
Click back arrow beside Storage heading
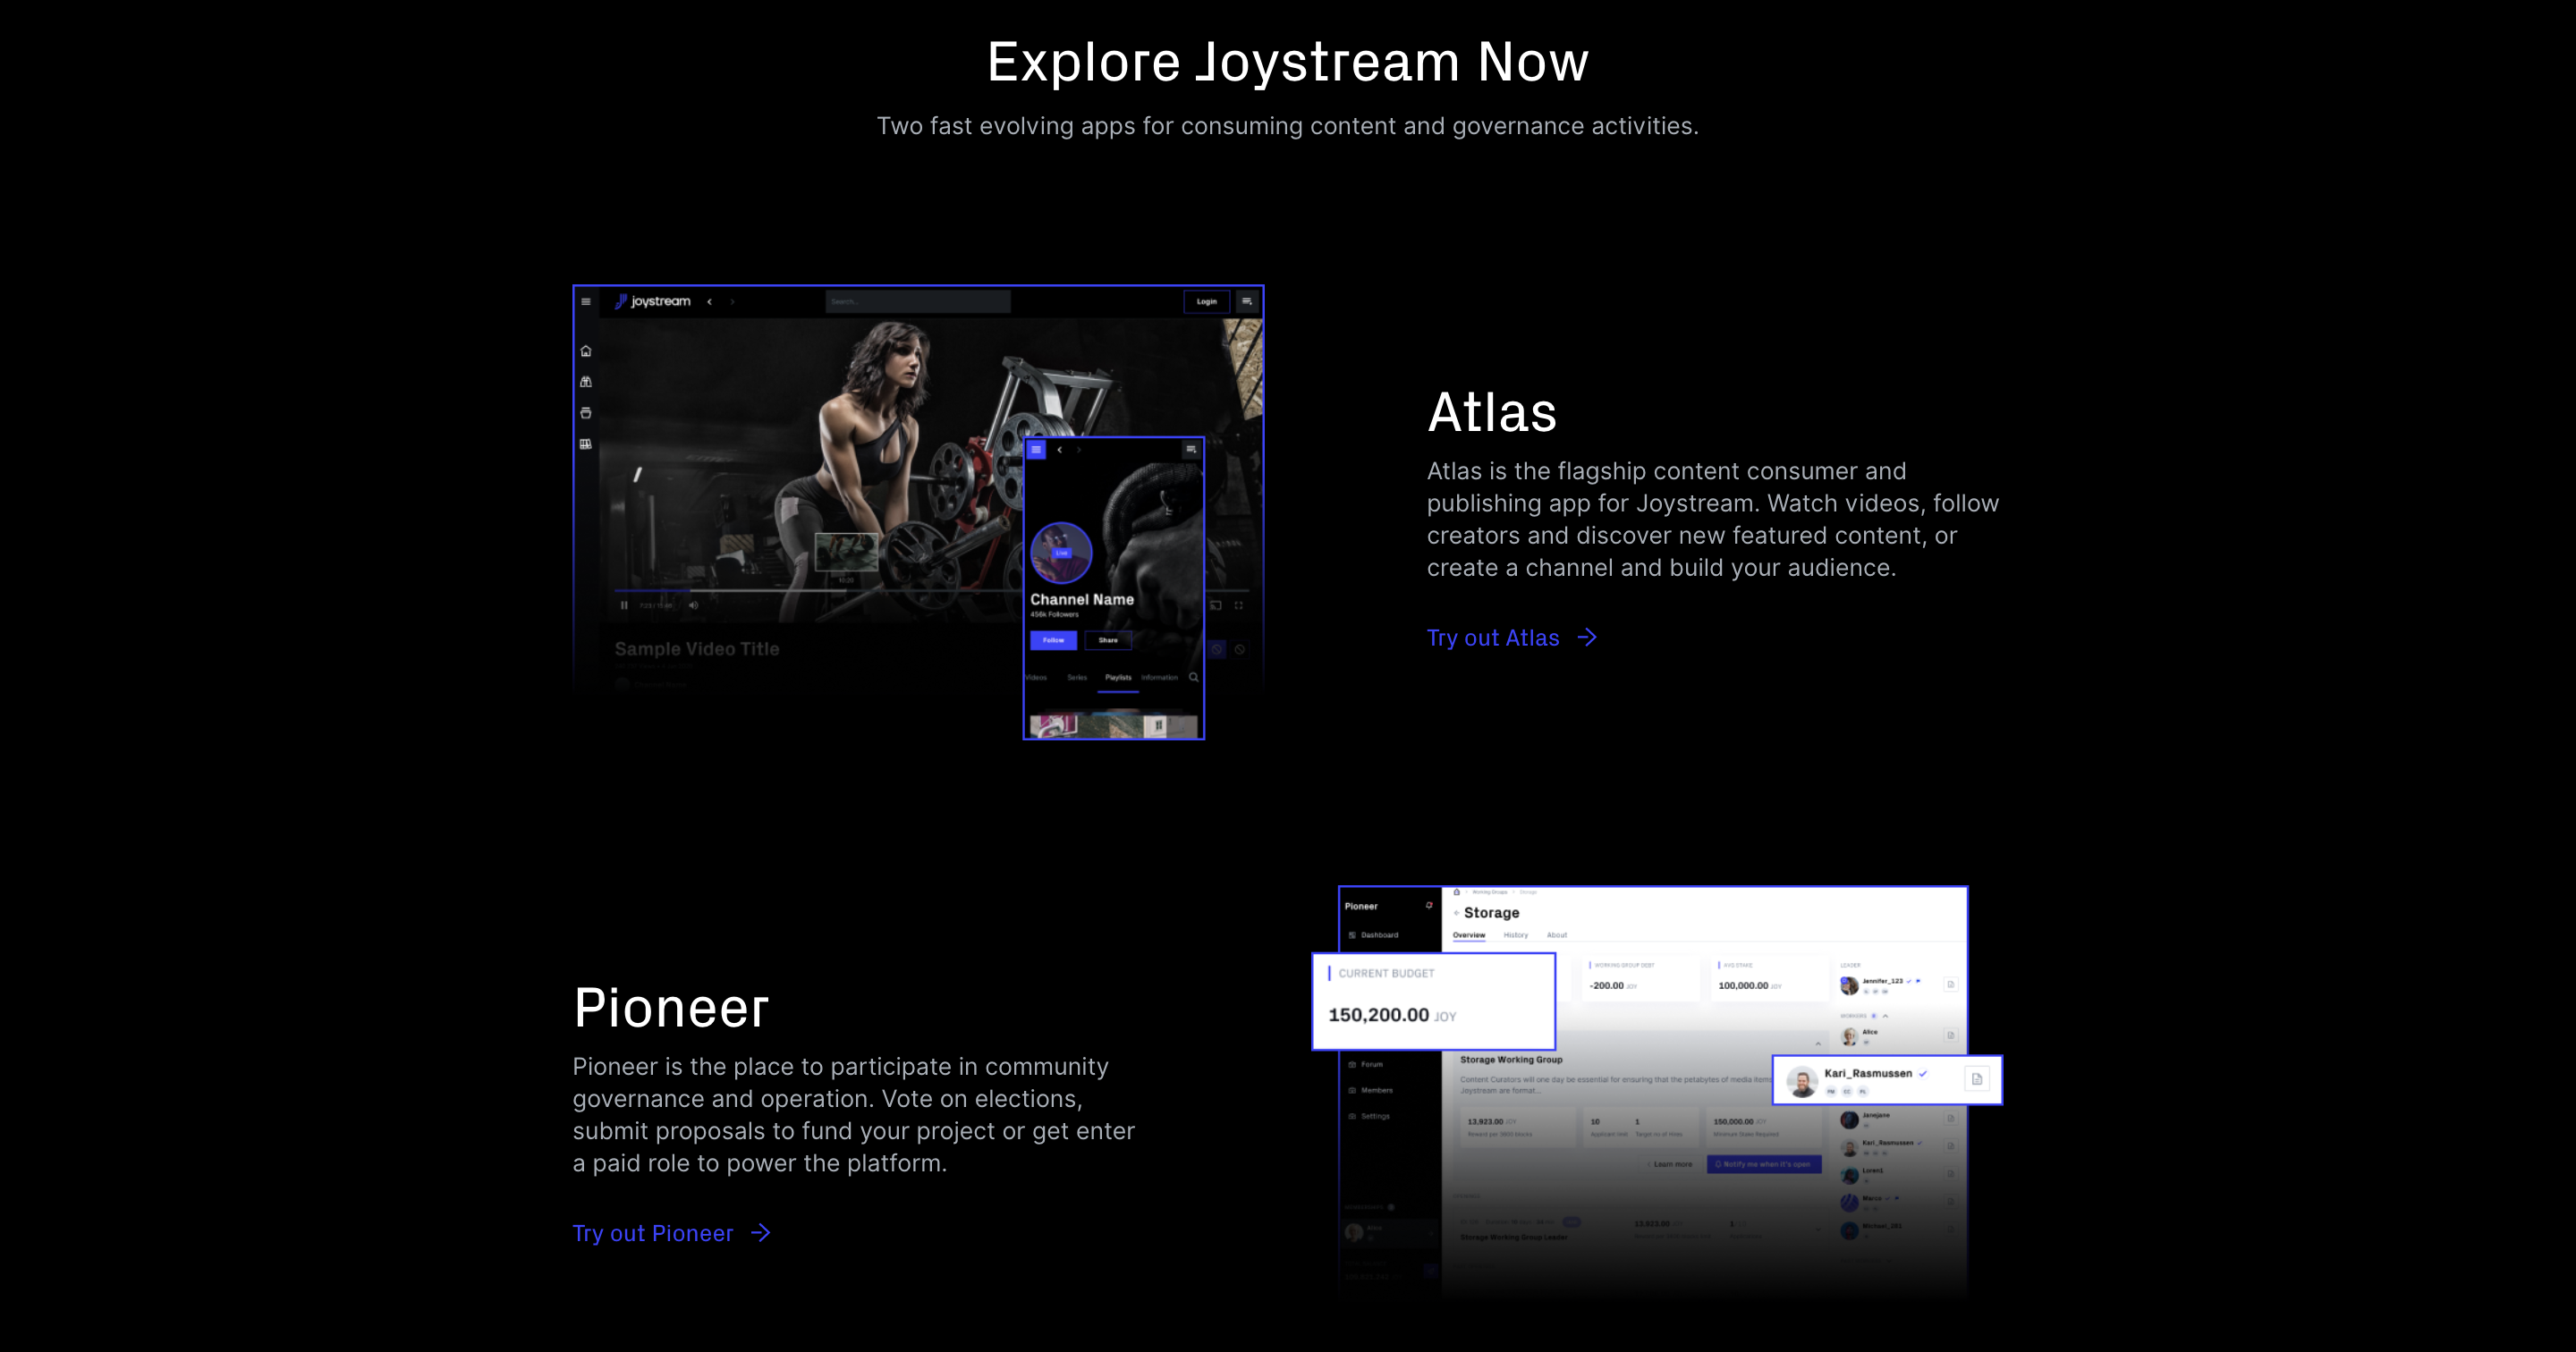pyautogui.click(x=1456, y=913)
